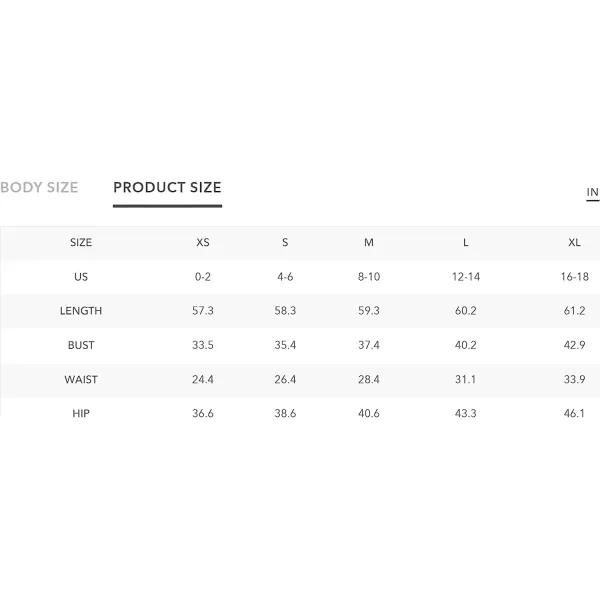The width and height of the screenshot is (600, 600).
Task: Click the L size column header
Action: 466,243
